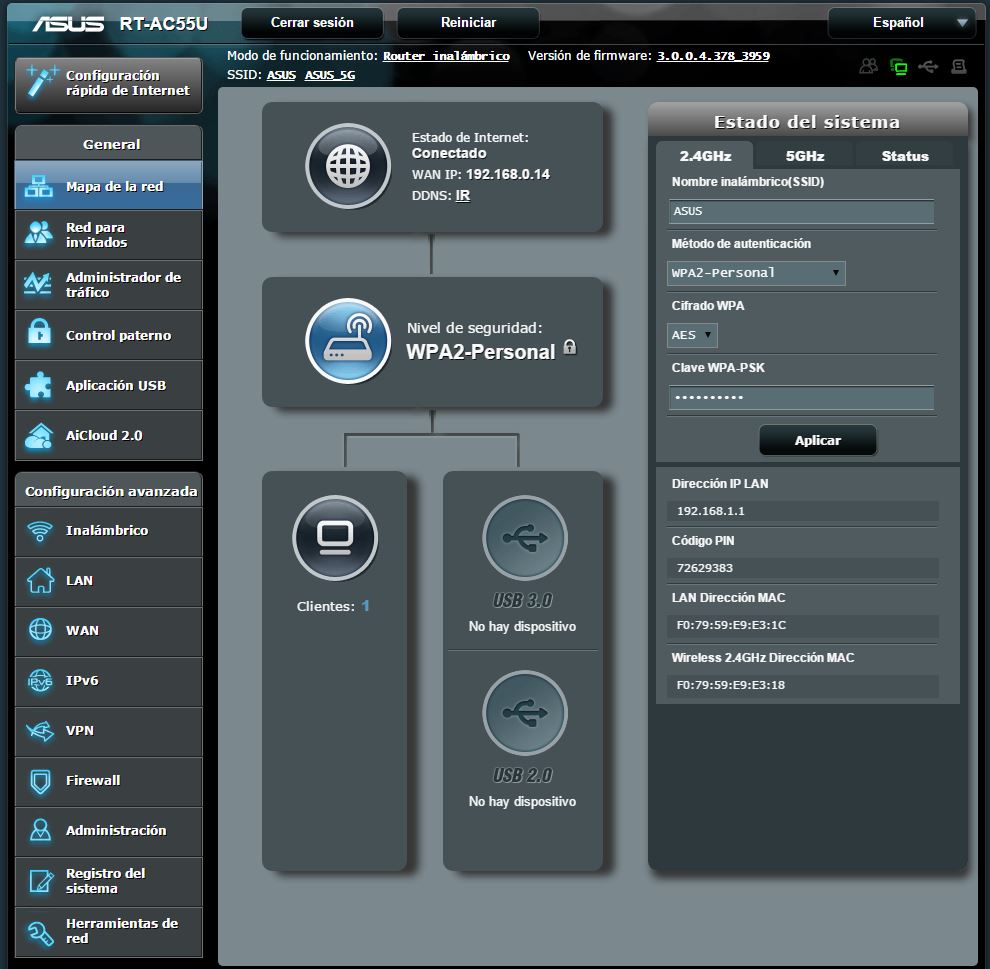Click the guest network status icon in header
990x969 pixels.
[869, 66]
